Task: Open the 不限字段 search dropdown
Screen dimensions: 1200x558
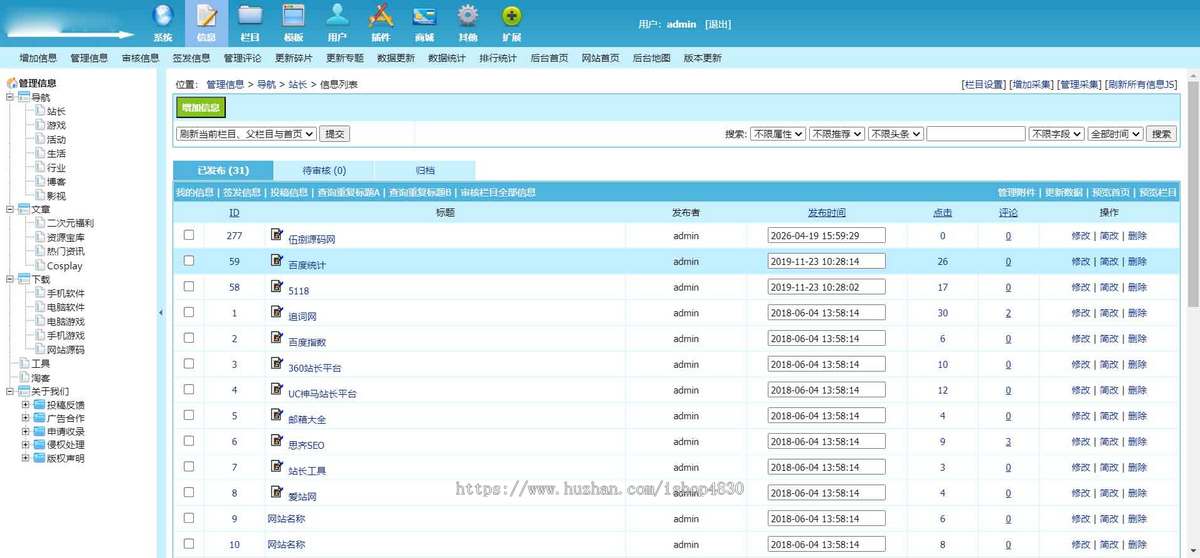Action: (1057, 133)
